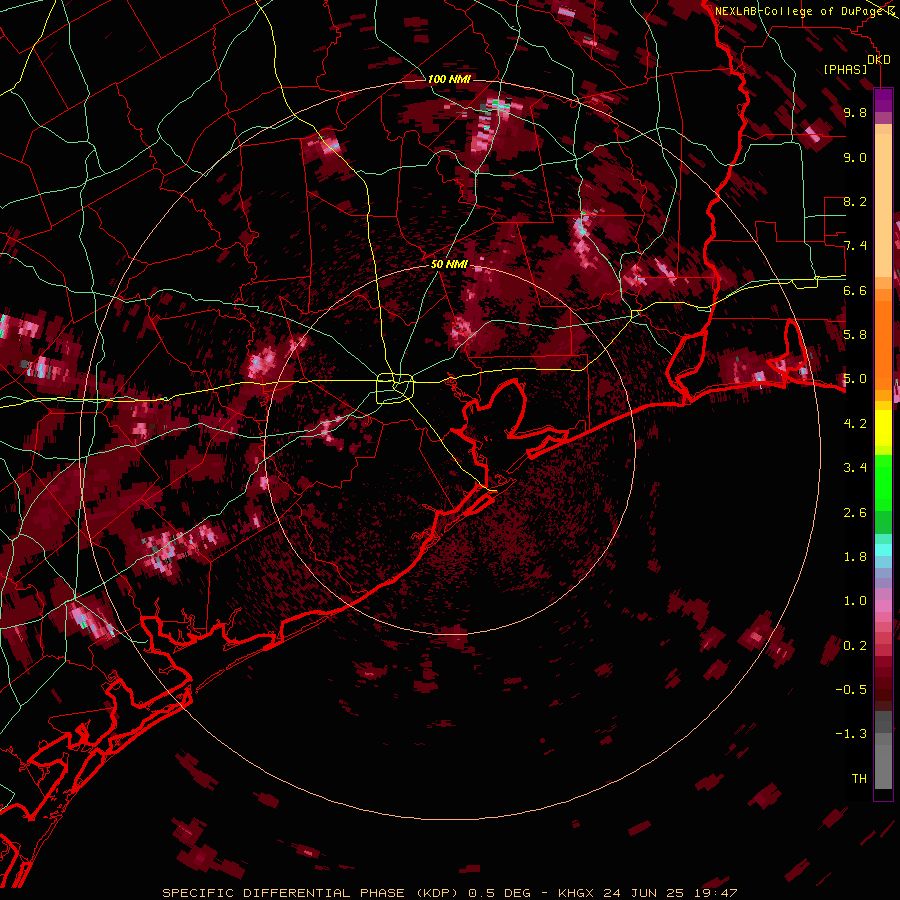Click the 100 NMI range ring label
Viewport: 900px width, 900px height.
[449, 79]
